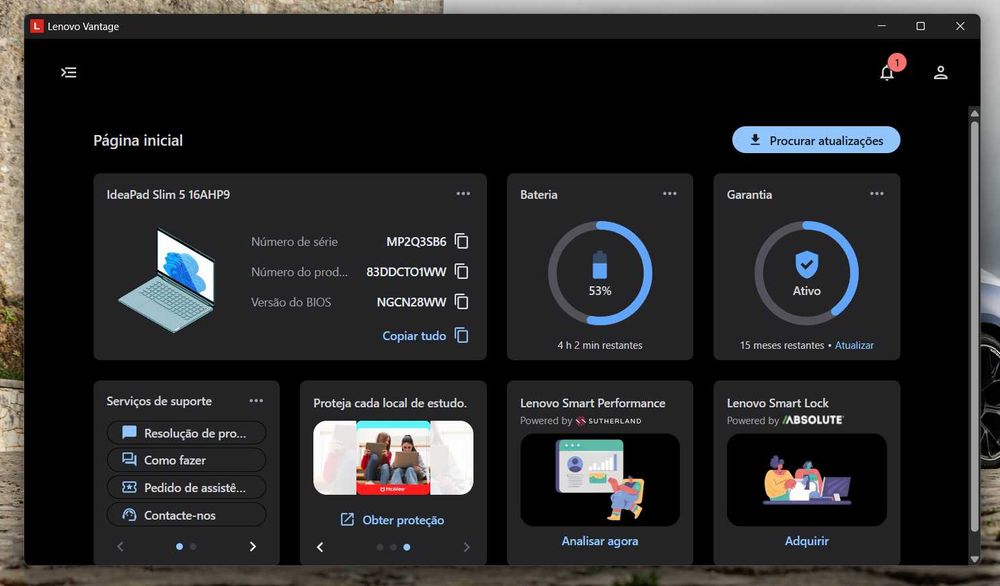Click '4 h 2 min restantes' text
Image resolution: width=1000 pixels, height=586 pixels.
(x=600, y=345)
